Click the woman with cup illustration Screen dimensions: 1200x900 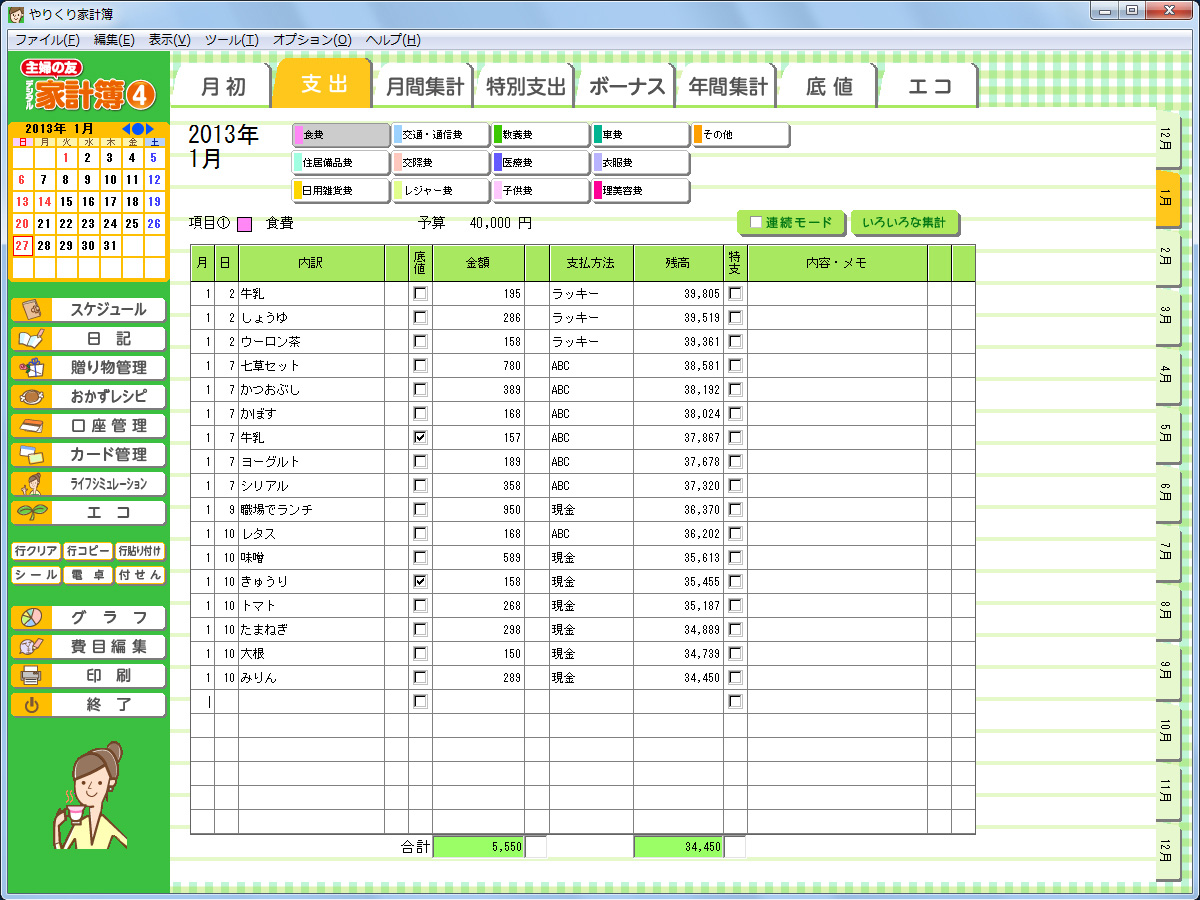[88, 795]
